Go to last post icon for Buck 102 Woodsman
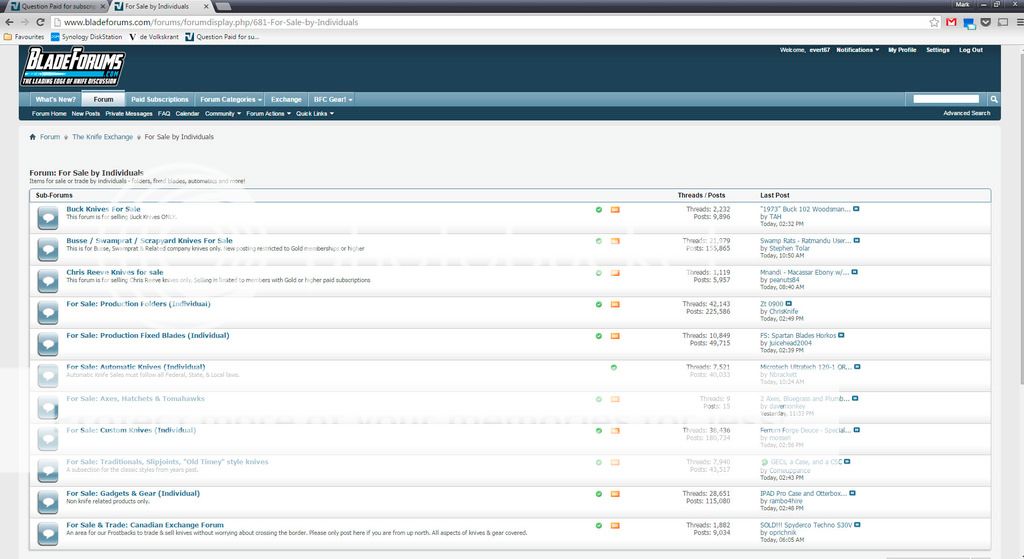 coord(856,209)
